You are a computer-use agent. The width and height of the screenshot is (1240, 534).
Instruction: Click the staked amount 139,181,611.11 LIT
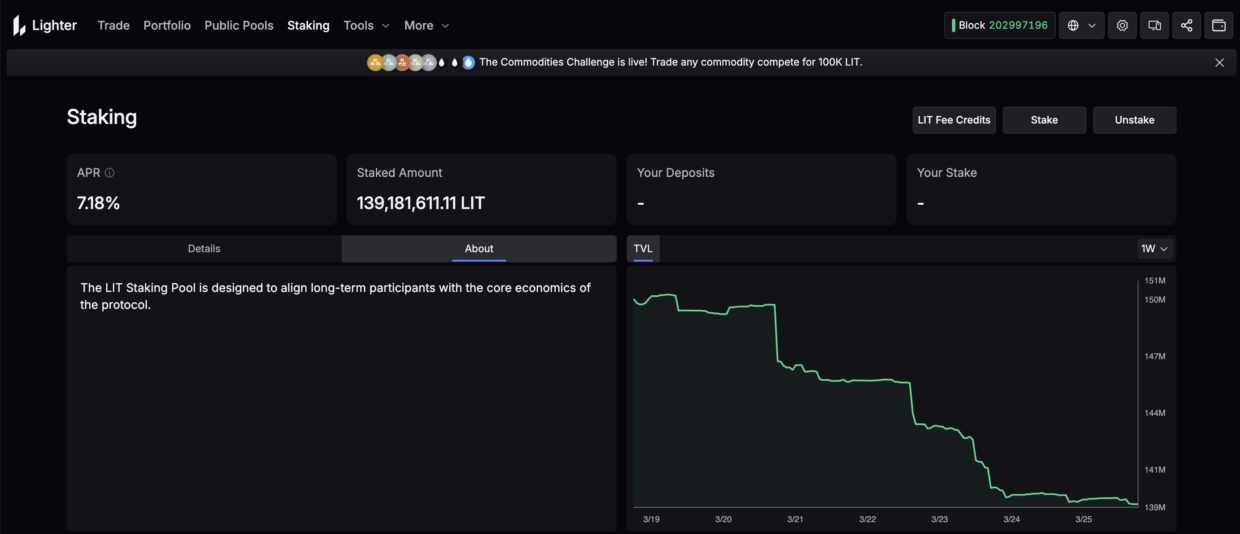[x=420, y=203]
